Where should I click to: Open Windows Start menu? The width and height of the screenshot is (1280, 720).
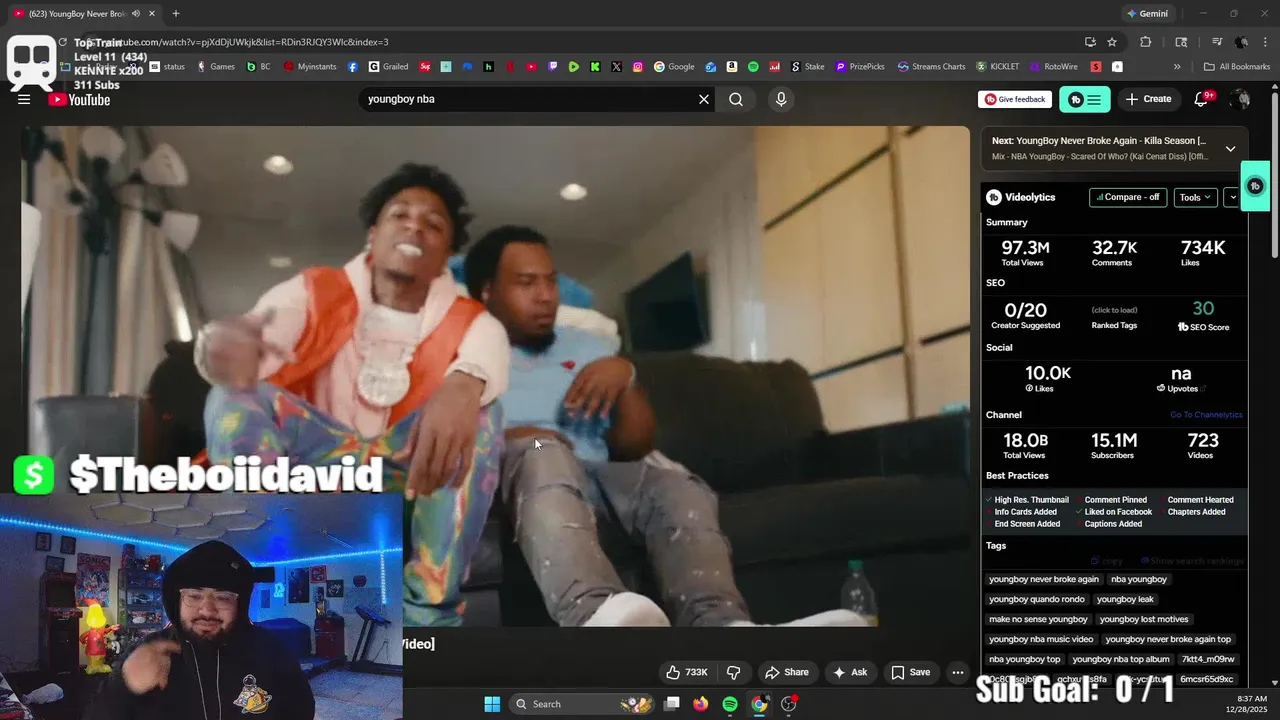[x=492, y=704]
